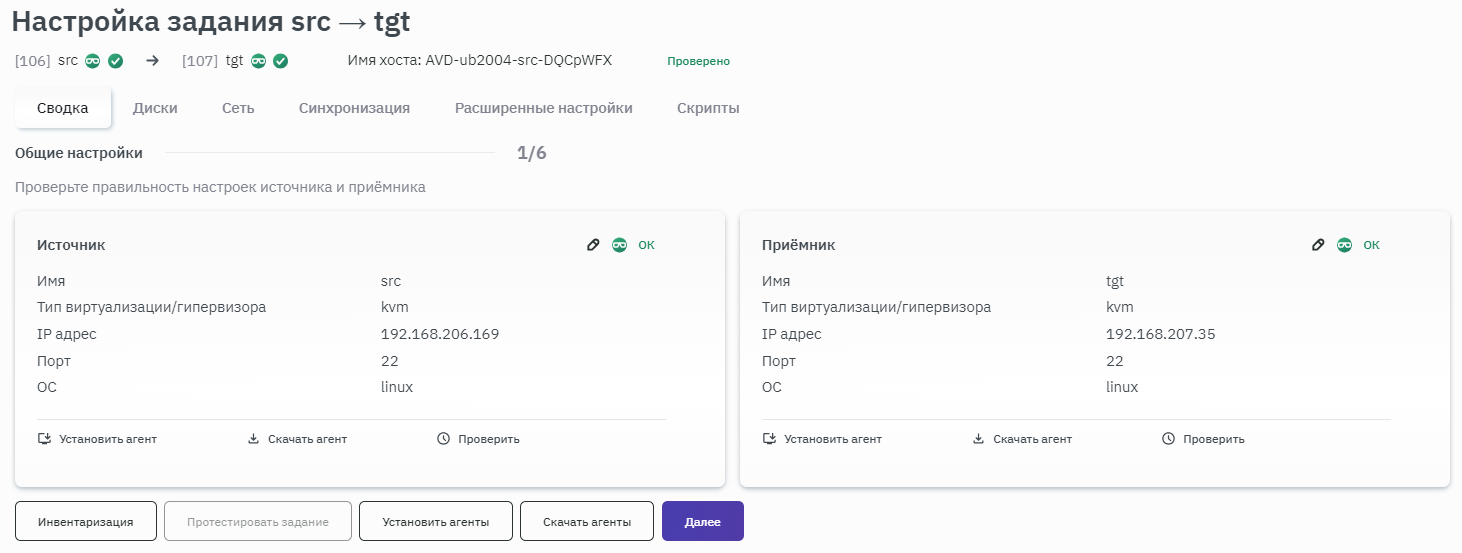The image size is (1462, 553).
Task: Click the green checkmark icon next to tgt
Action: [281, 61]
